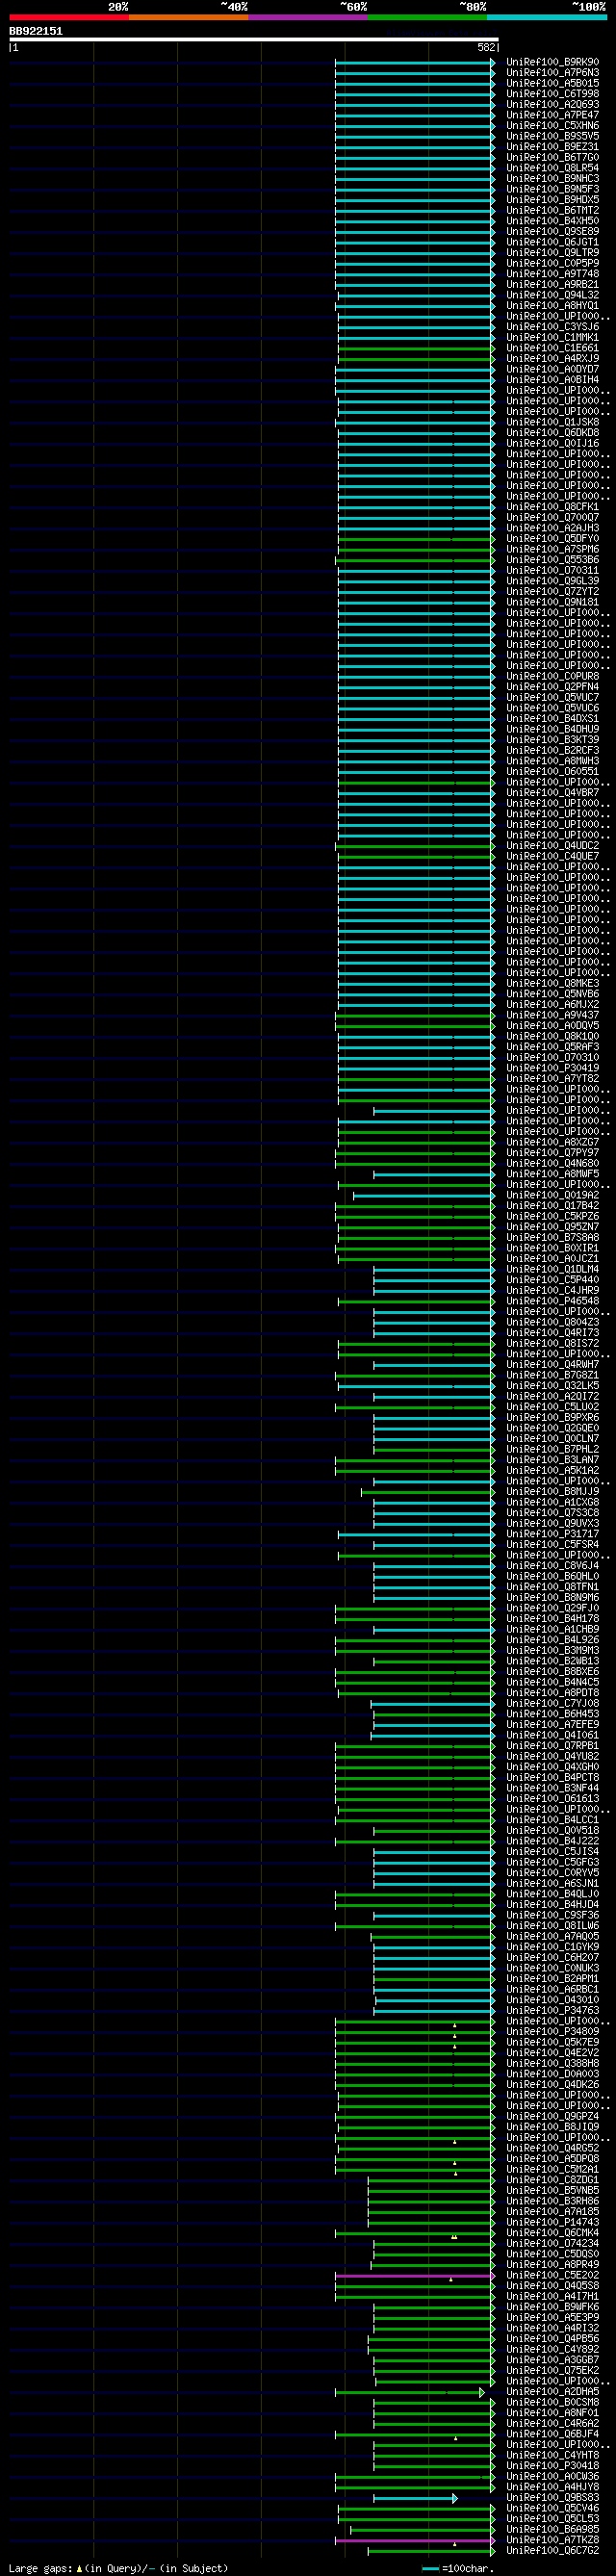
Task: Click the green ~80% identity legend segment
Action: [427, 17]
